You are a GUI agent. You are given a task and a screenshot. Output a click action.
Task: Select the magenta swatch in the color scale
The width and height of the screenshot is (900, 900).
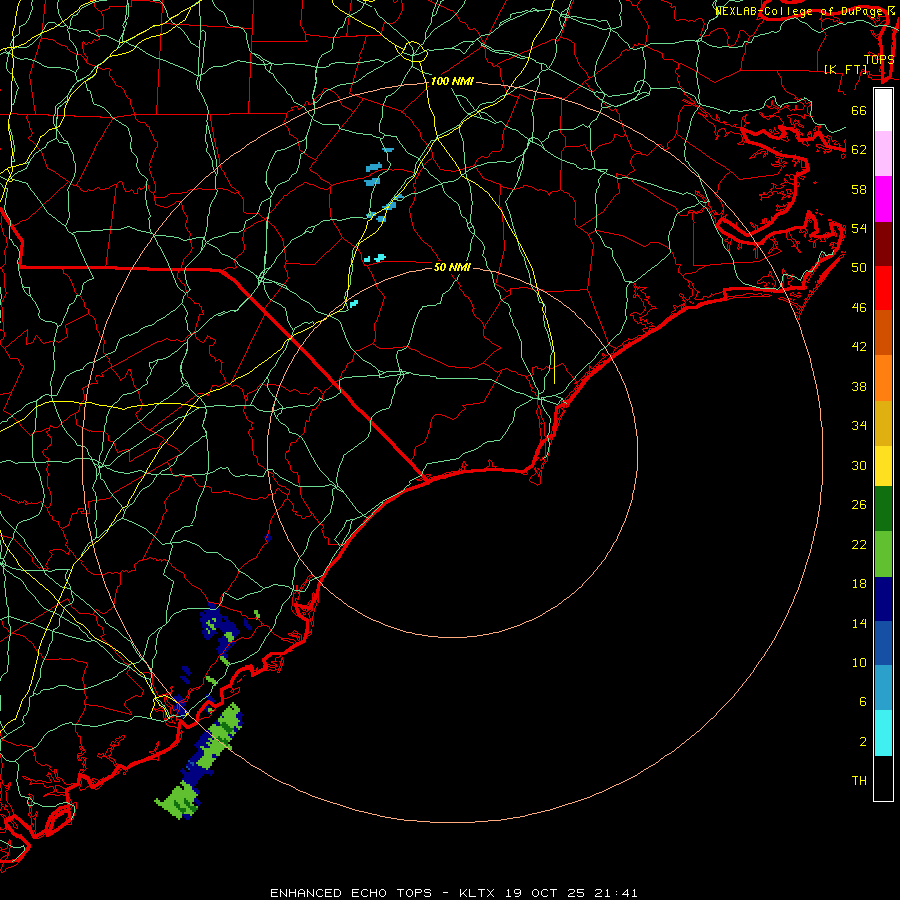(x=883, y=199)
